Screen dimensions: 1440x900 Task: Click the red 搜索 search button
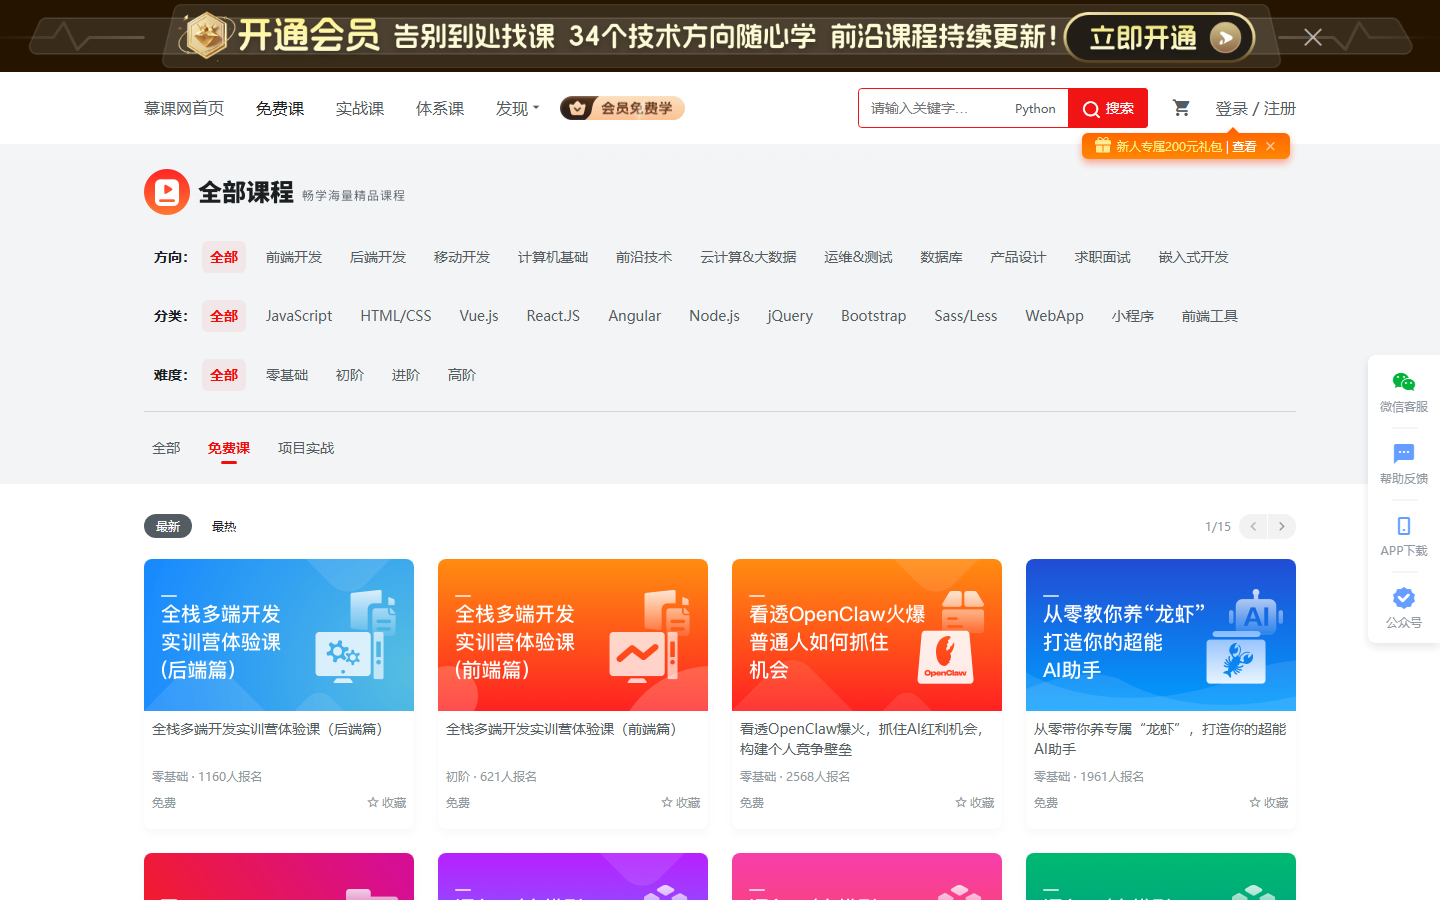tap(1108, 108)
